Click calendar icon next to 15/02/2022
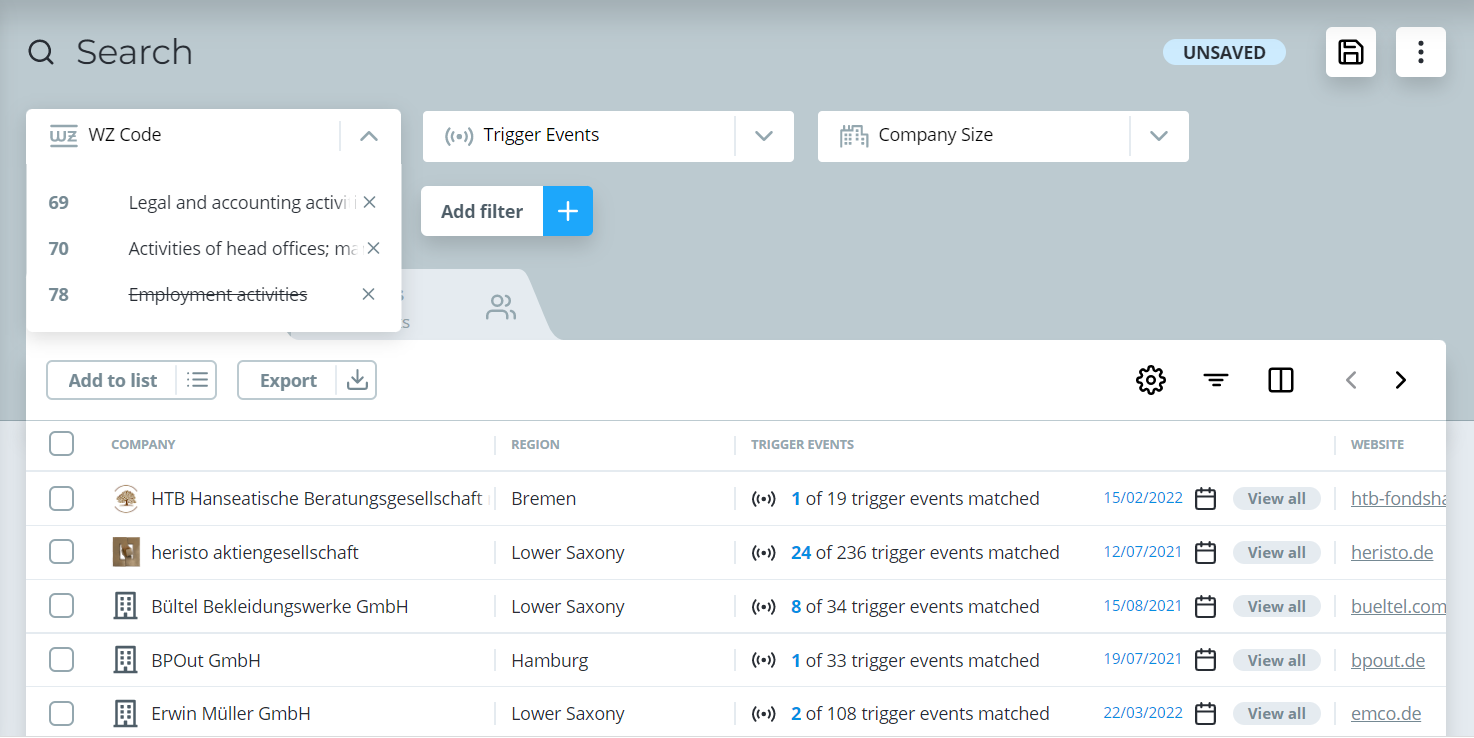Viewport: 1474px width, 738px height. pyautogui.click(x=1206, y=498)
